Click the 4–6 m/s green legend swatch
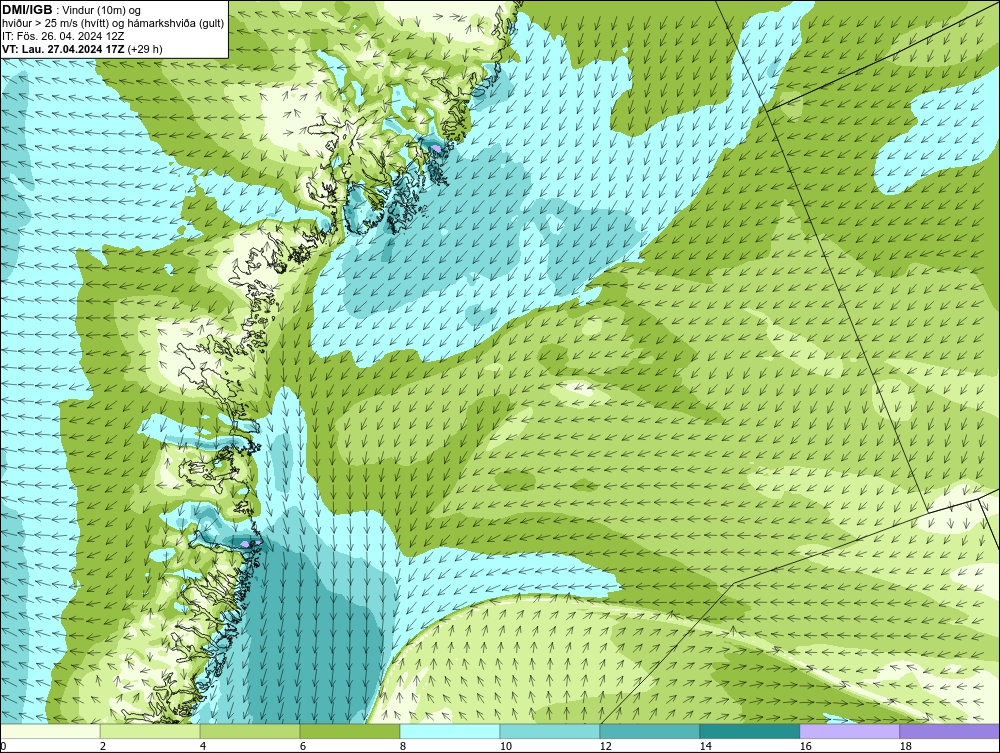This screenshot has height=753, width=1000. pyautogui.click(x=250, y=731)
